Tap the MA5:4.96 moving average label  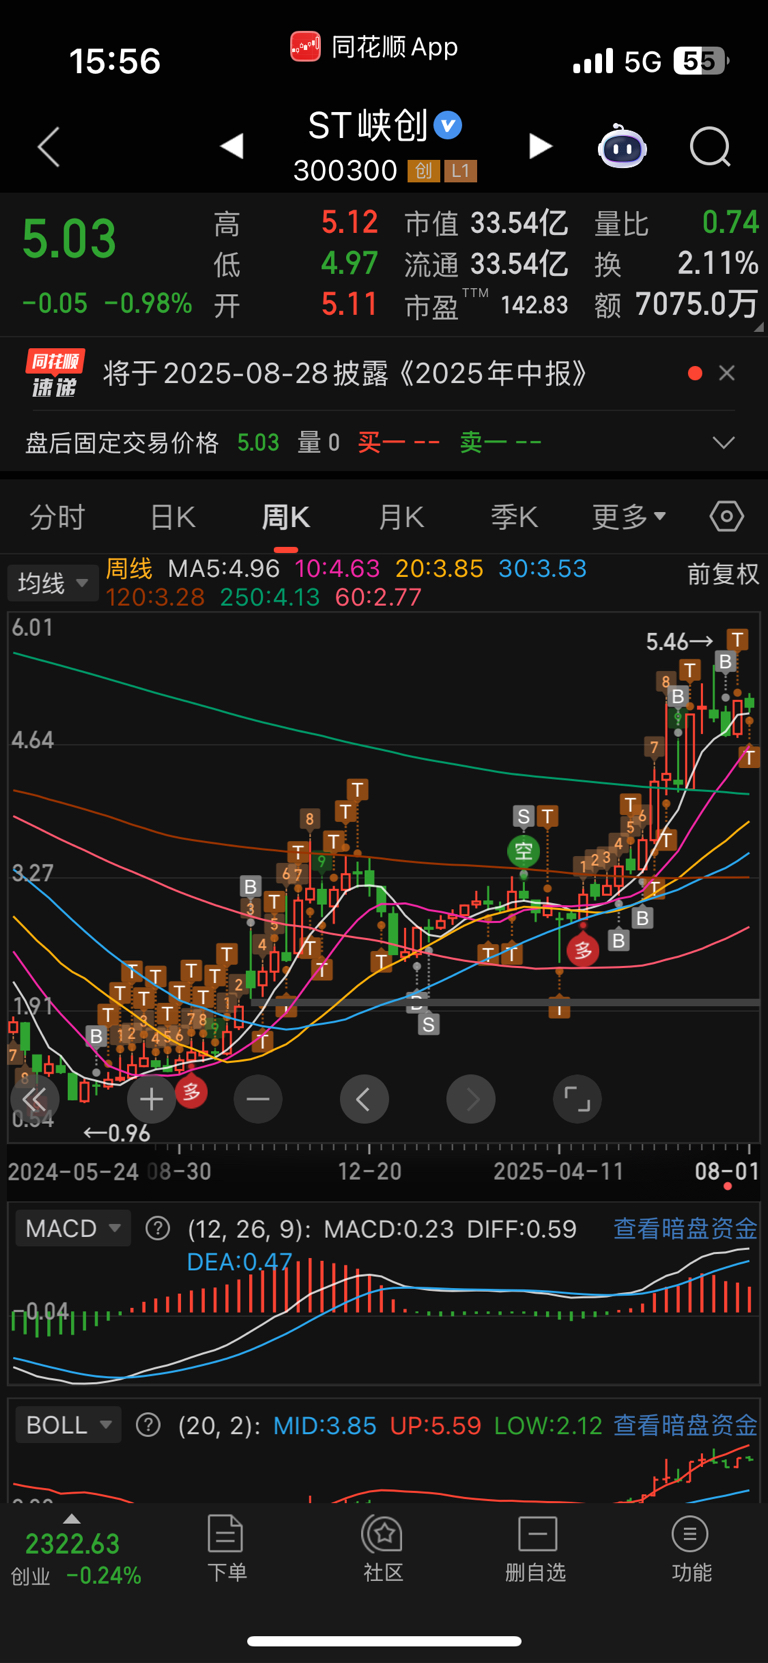tap(224, 569)
